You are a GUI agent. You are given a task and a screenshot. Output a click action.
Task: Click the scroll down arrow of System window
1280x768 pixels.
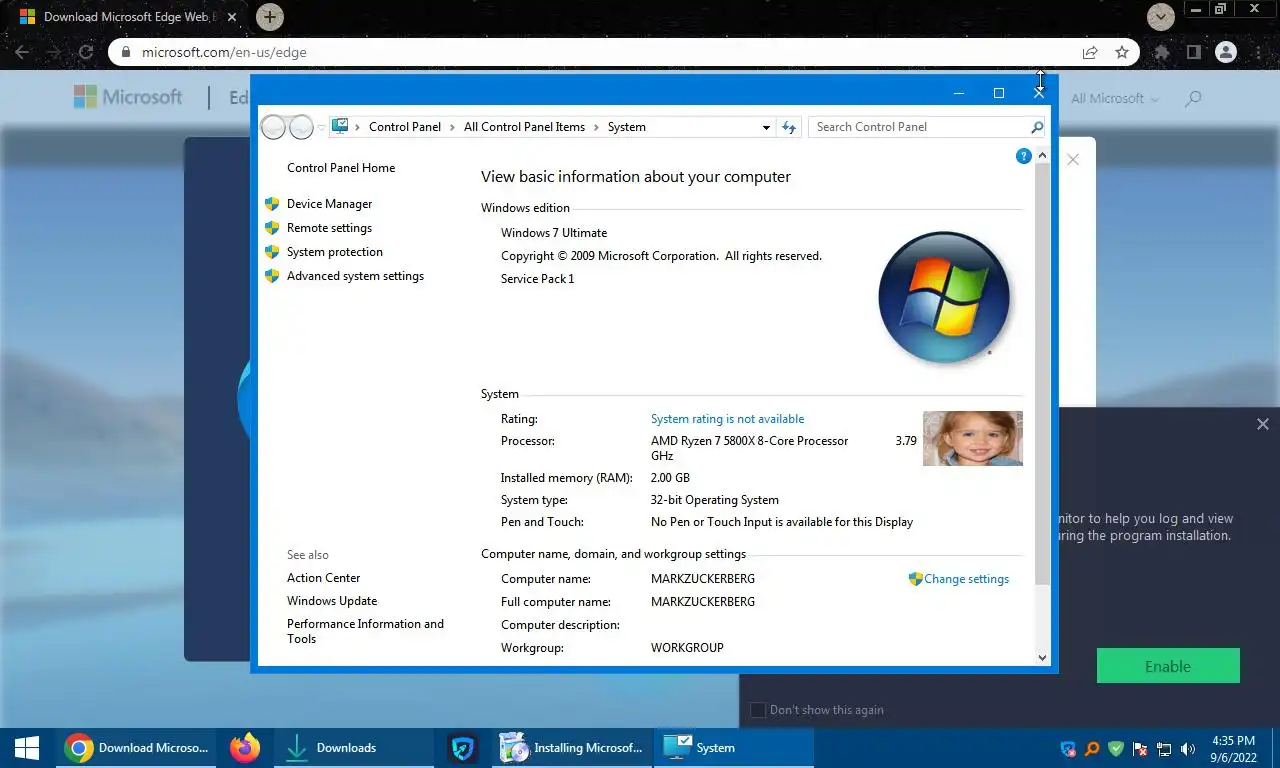pos(1042,657)
